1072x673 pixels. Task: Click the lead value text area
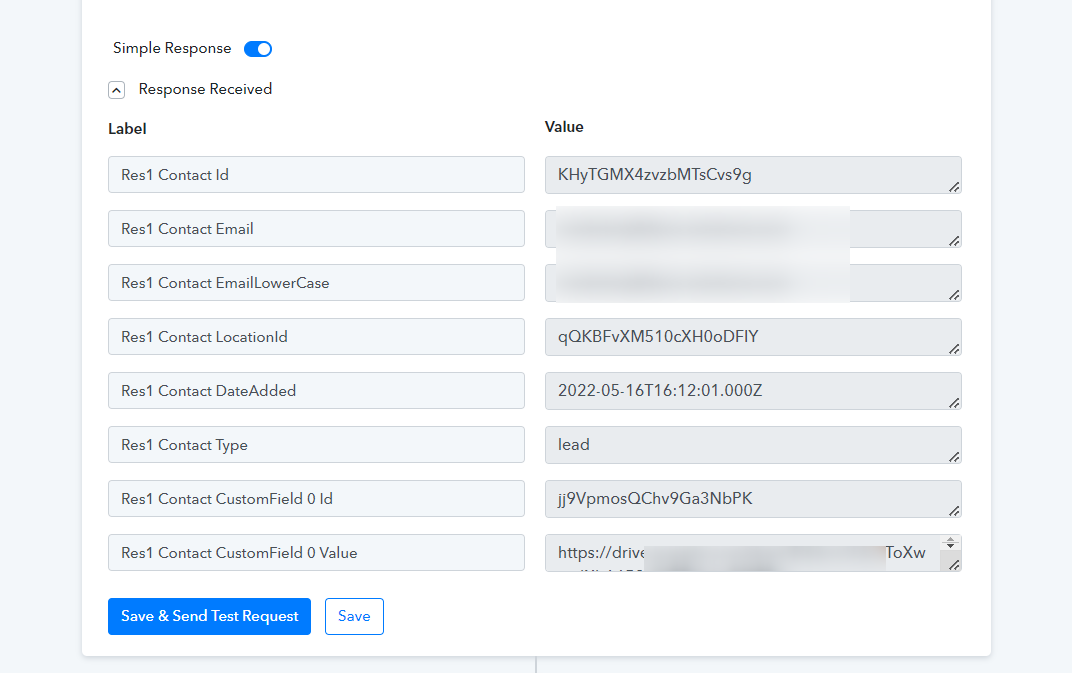[753, 445]
